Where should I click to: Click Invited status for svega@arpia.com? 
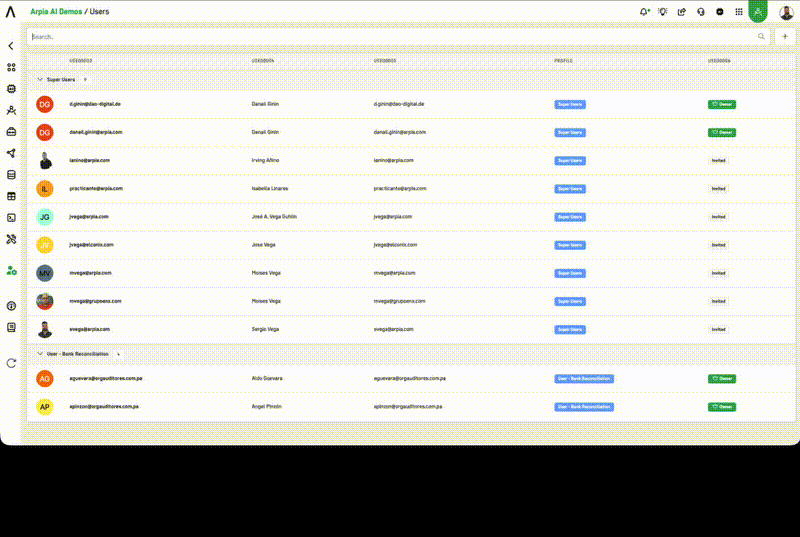(x=718, y=329)
